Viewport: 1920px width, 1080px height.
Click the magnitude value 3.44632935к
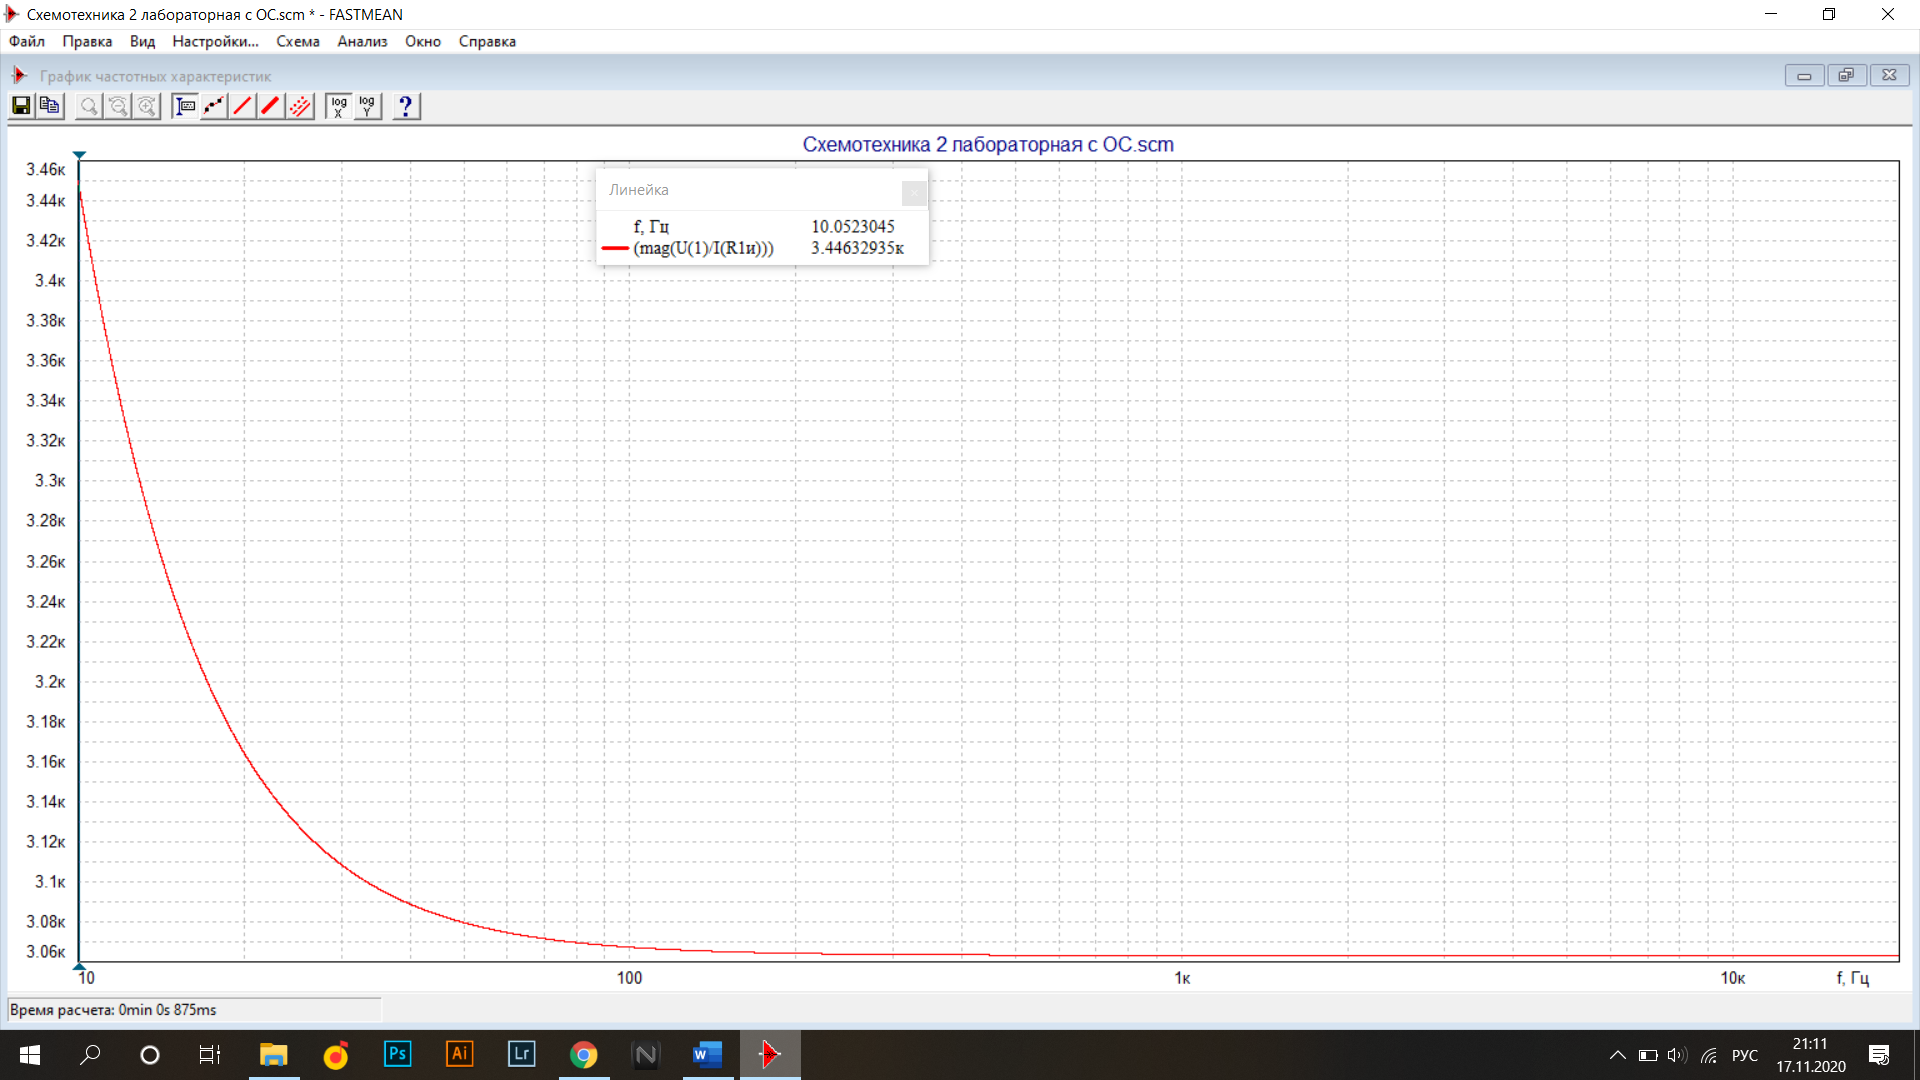[857, 248]
